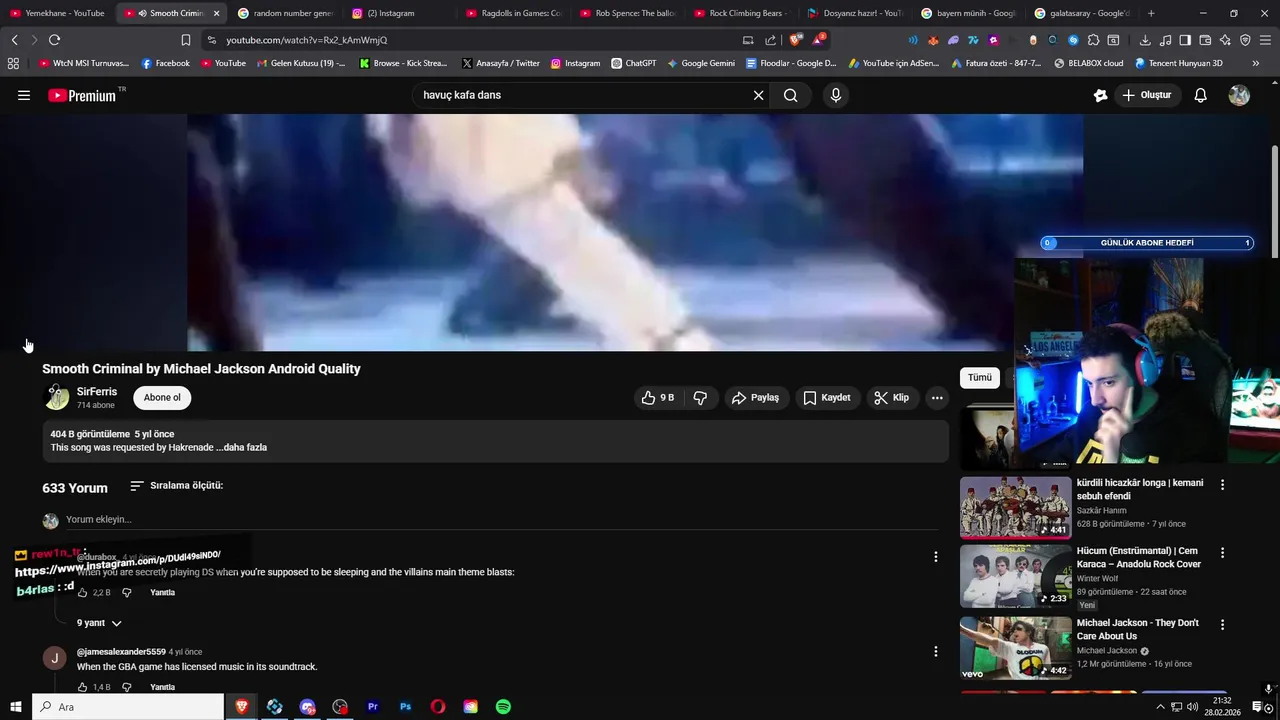This screenshot has width=1280, height=720.
Task: Open Brave Shields lion icon
Action: tap(795, 40)
